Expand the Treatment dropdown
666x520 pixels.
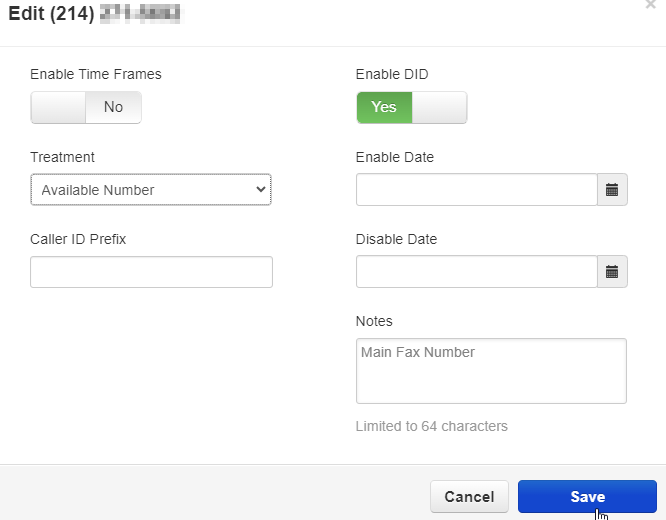(151, 190)
